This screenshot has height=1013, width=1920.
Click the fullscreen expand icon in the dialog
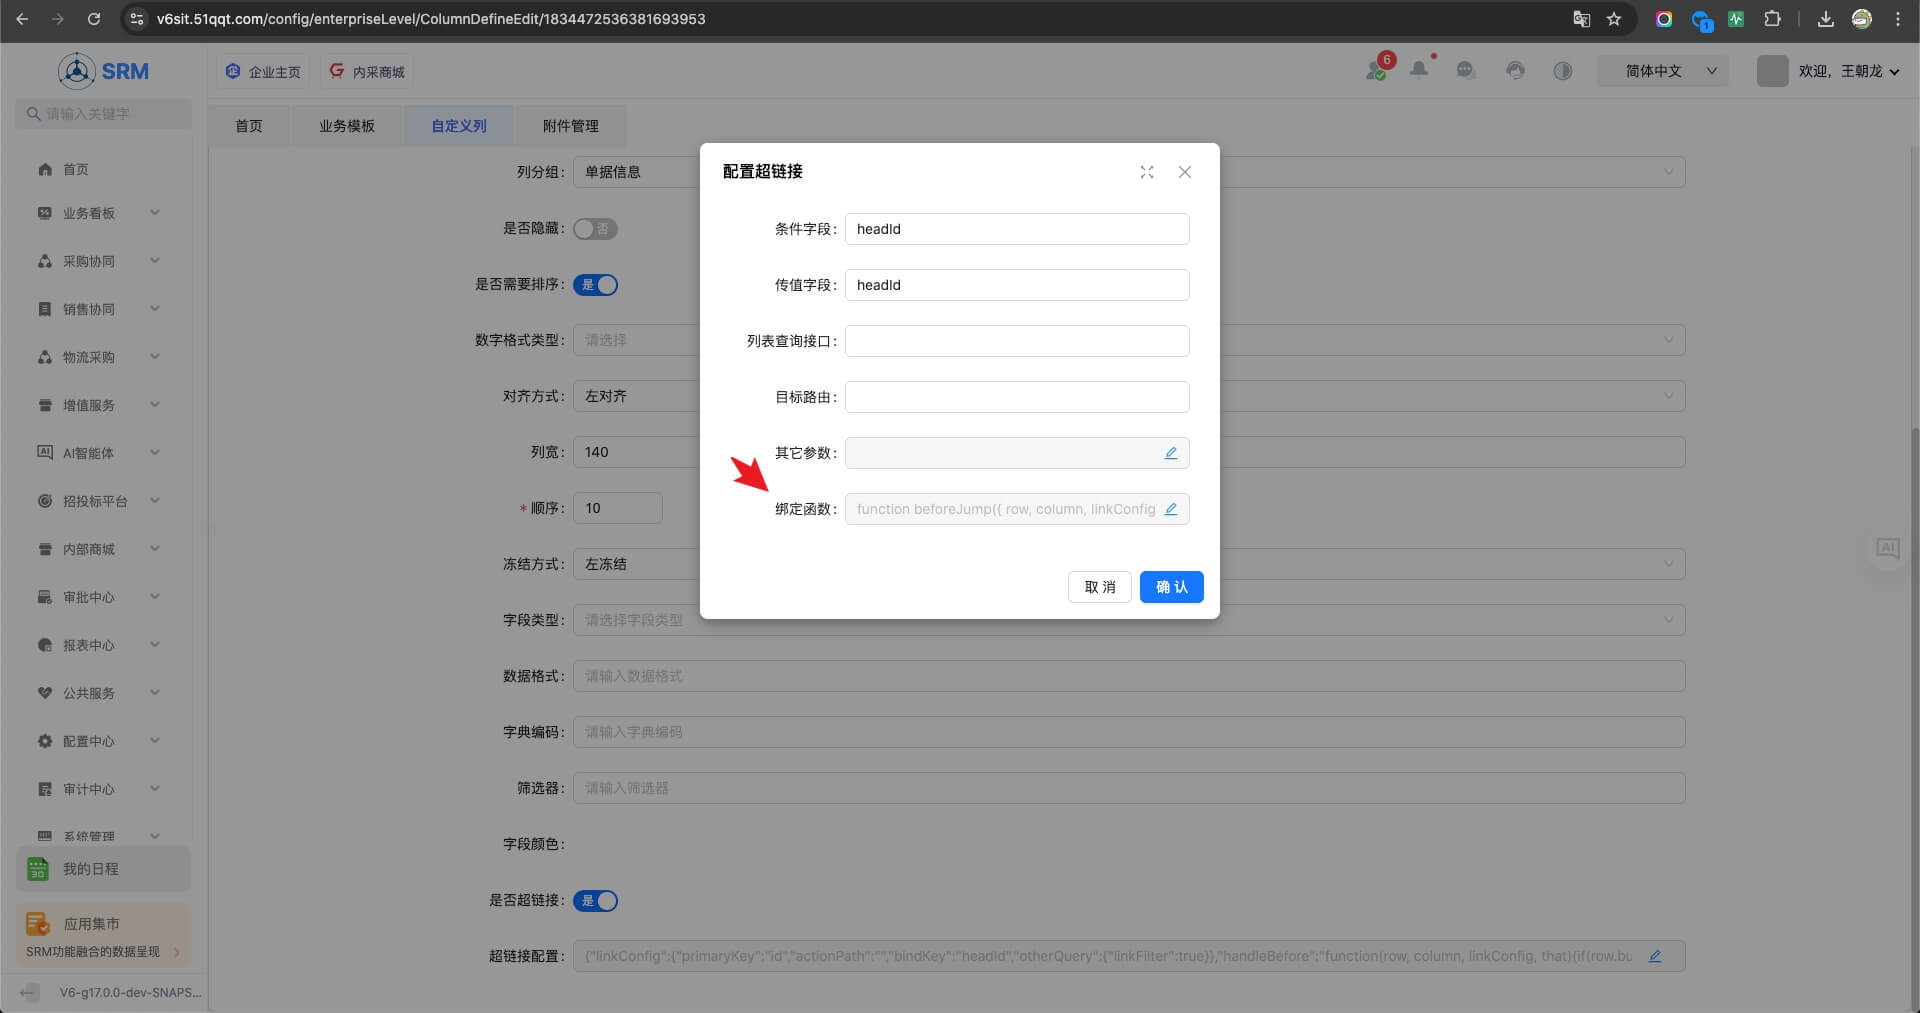[x=1146, y=172]
